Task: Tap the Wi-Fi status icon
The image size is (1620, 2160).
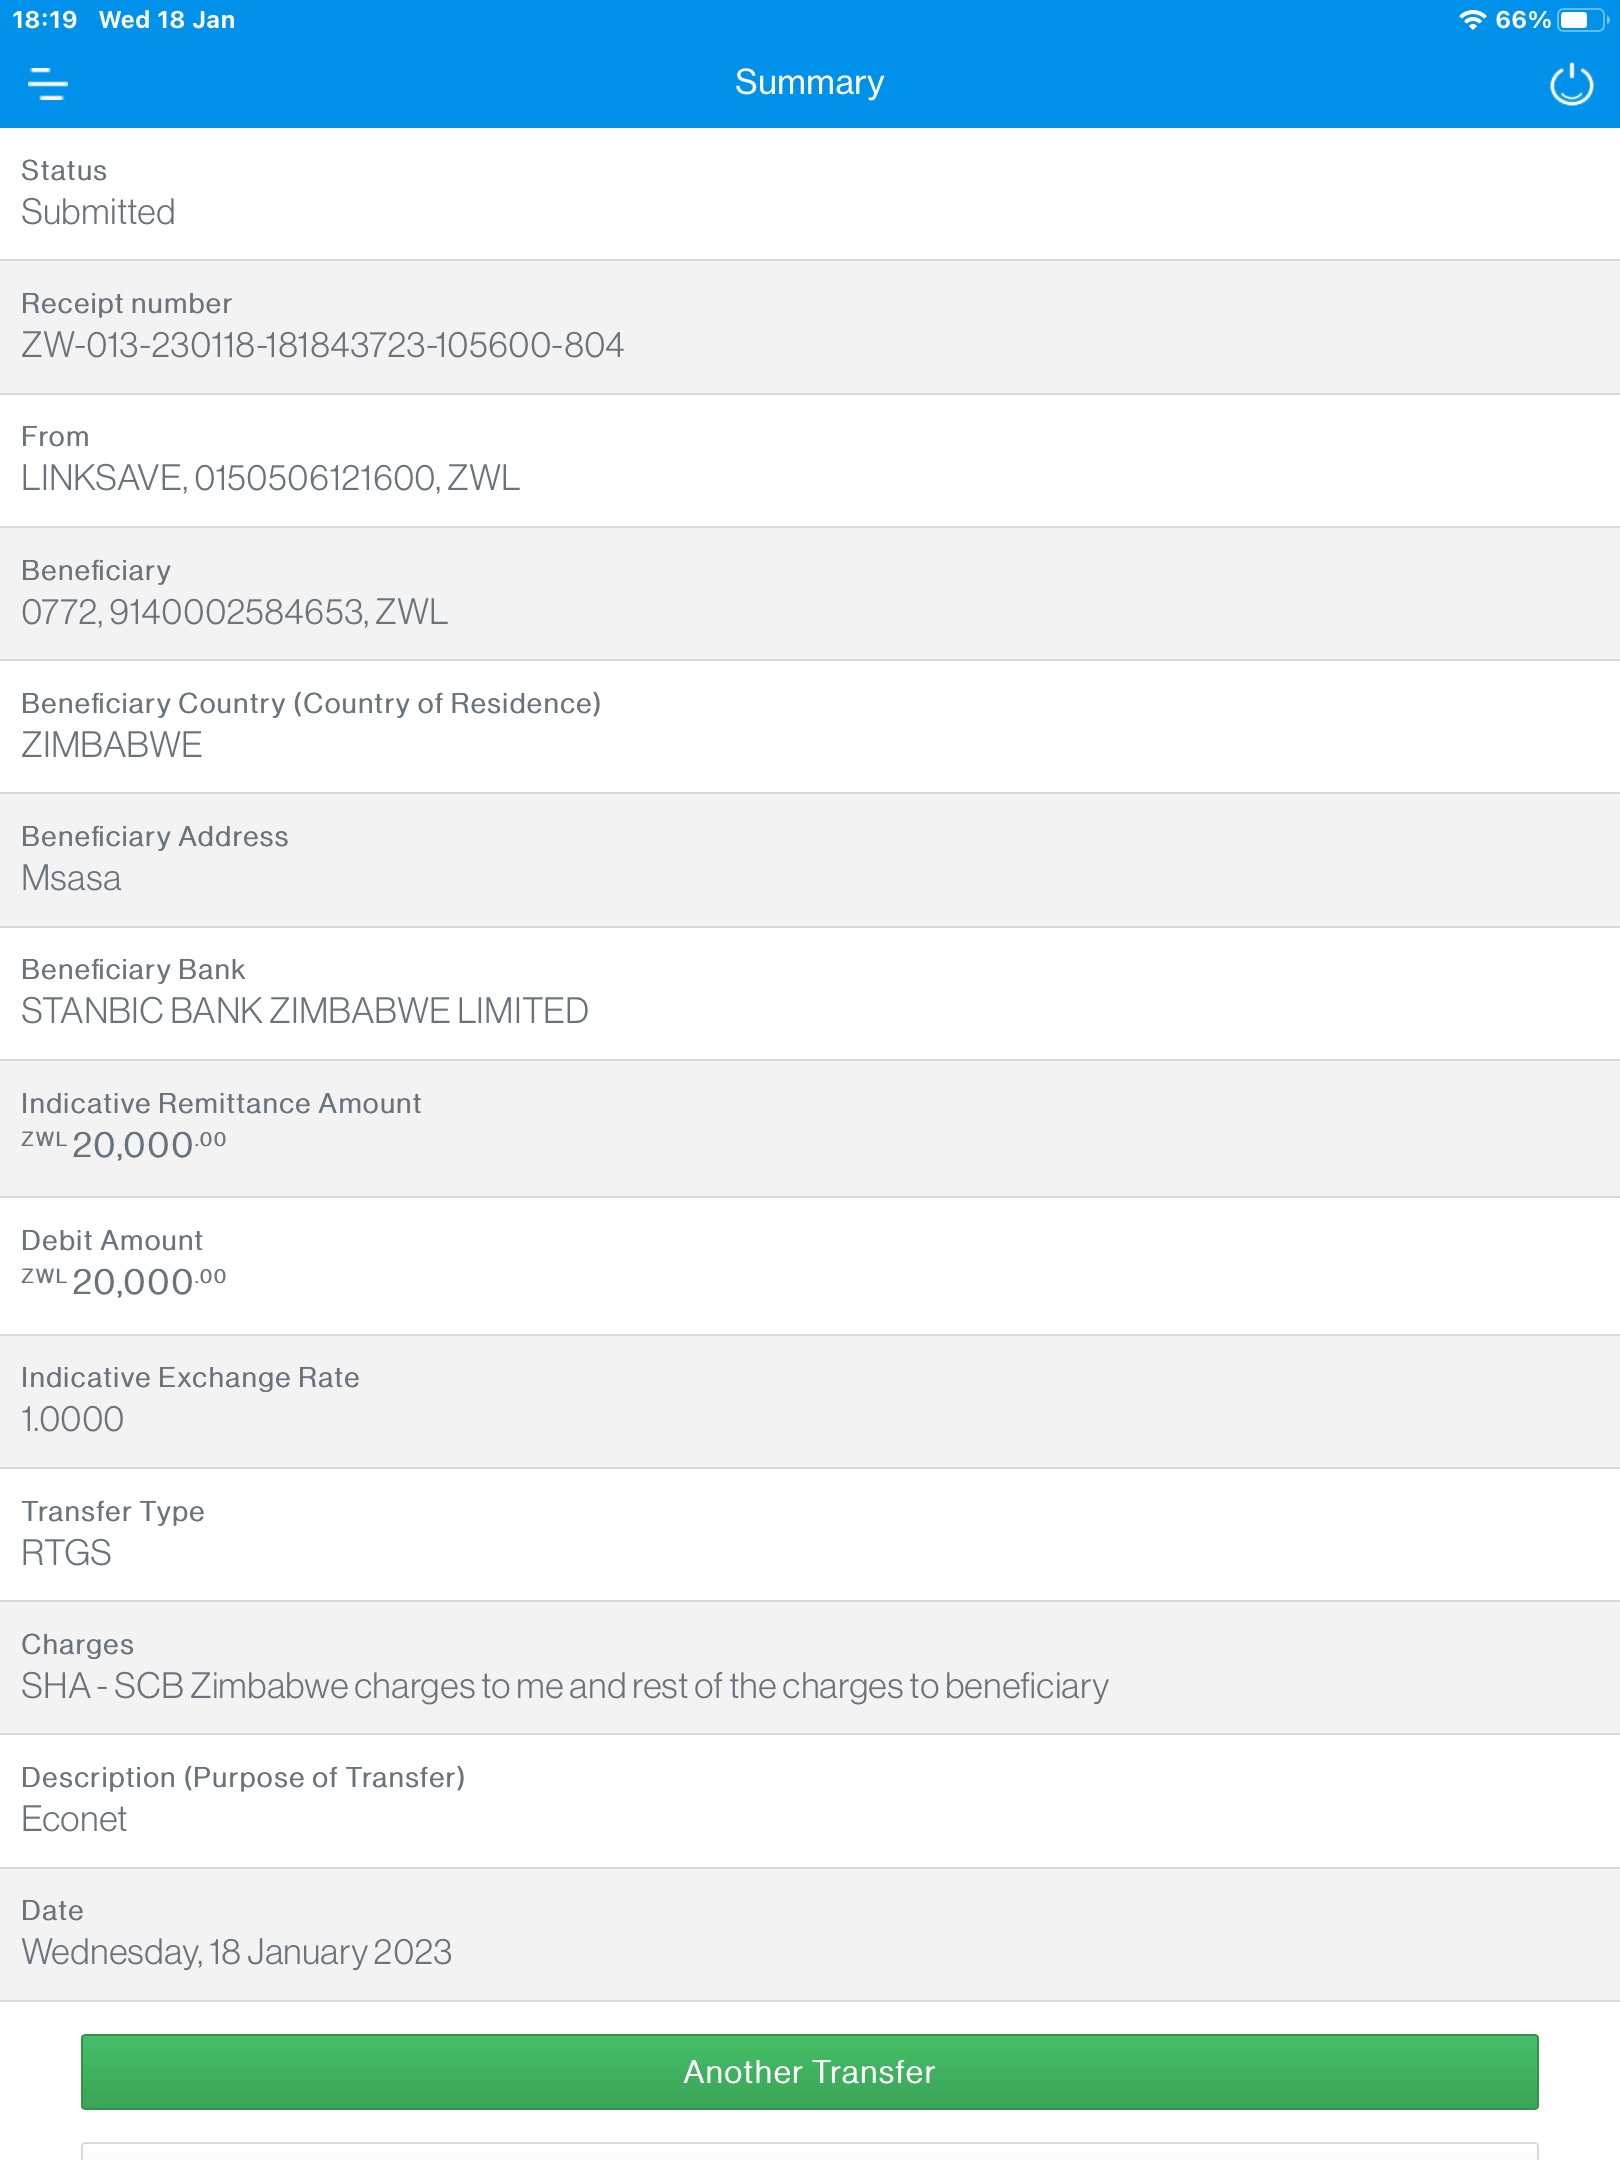Action: point(1472,20)
